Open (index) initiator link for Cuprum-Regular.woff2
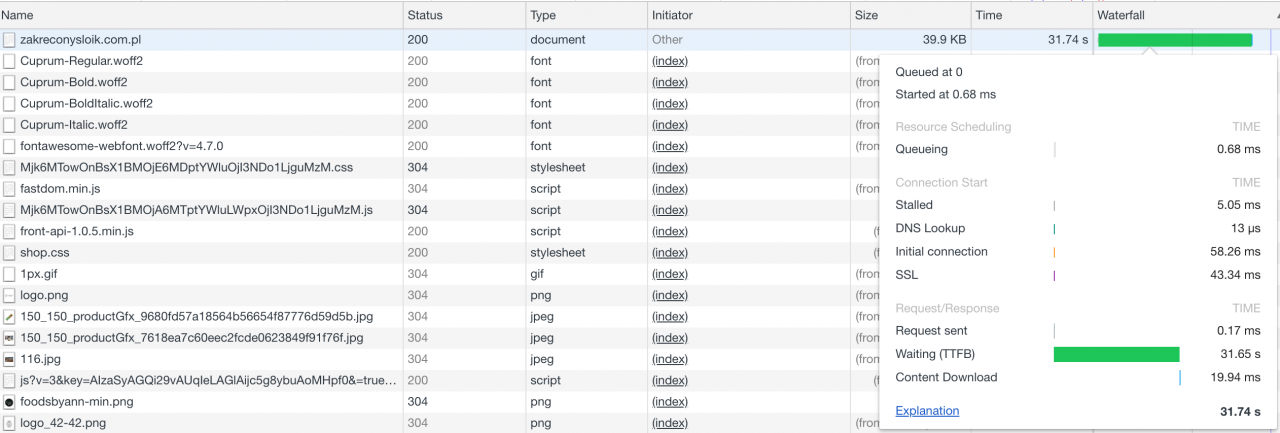1280x433 pixels. (x=670, y=61)
